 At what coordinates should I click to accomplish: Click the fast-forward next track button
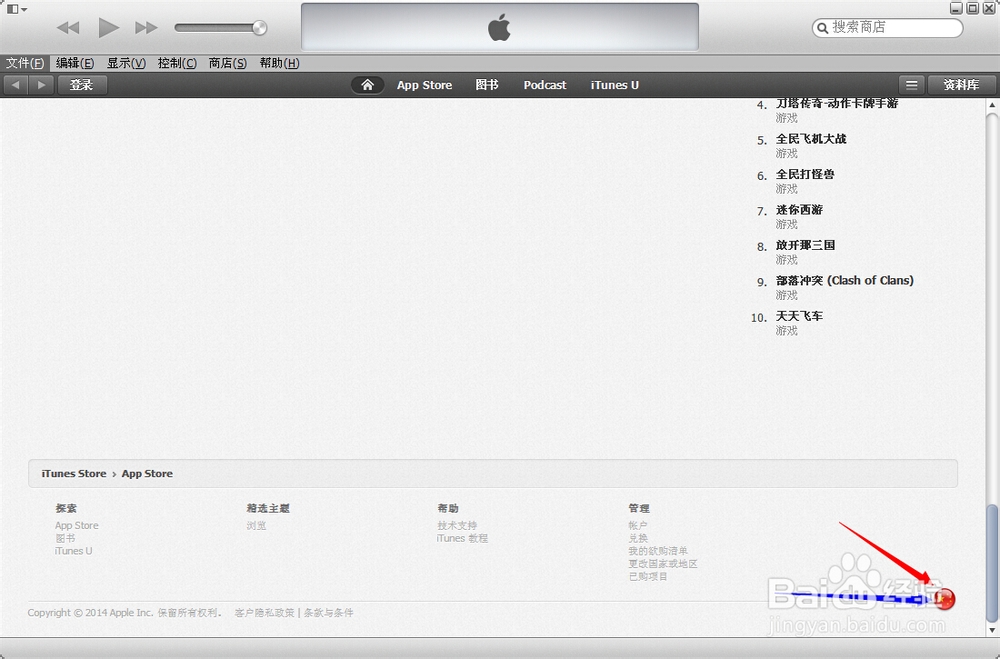pyautogui.click(x=146, y=27)
